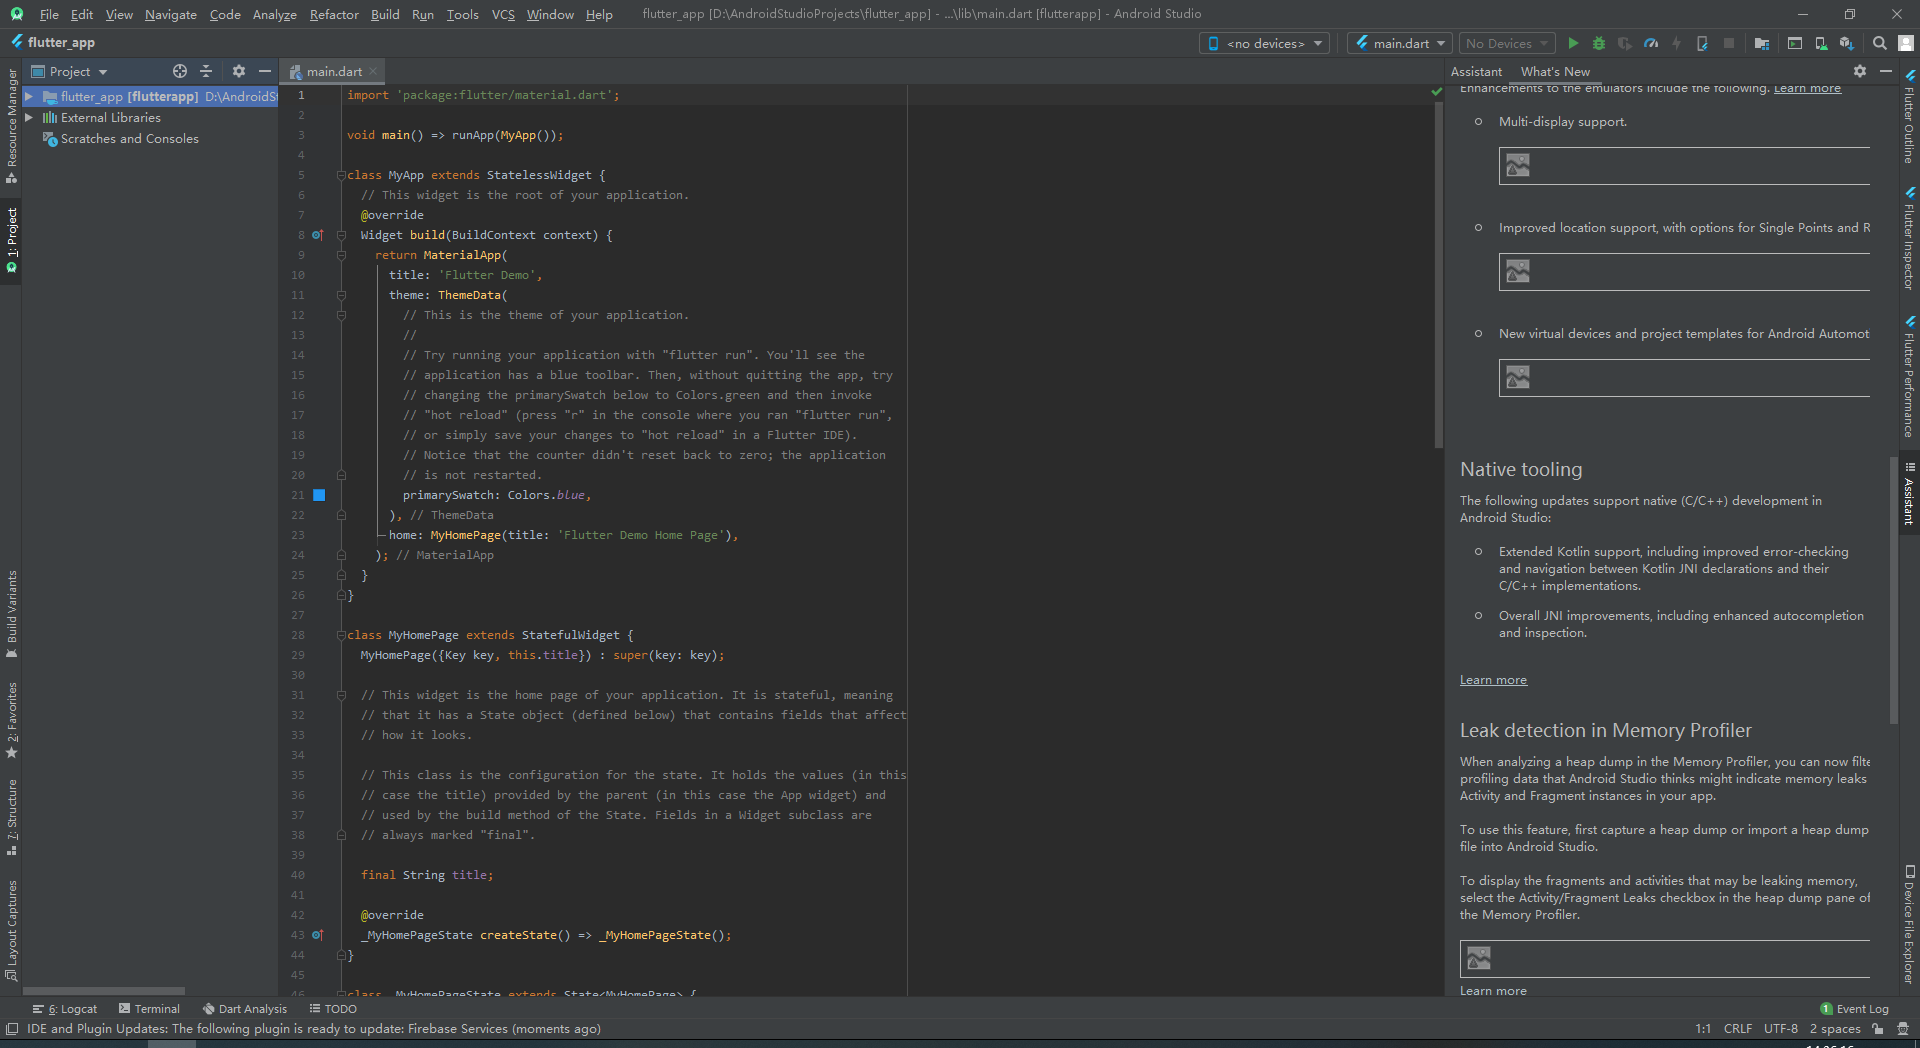Open Search Everywhere magnifier icon
Image resolution: width=1920 pixels, height=1048 pixels.
click(1879, 43)
